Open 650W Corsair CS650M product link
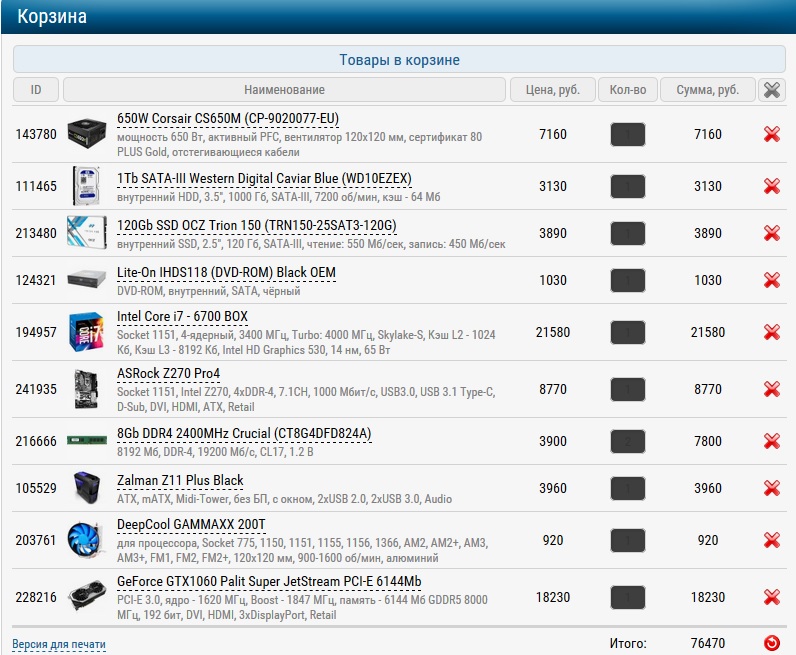 click(228, 119)
